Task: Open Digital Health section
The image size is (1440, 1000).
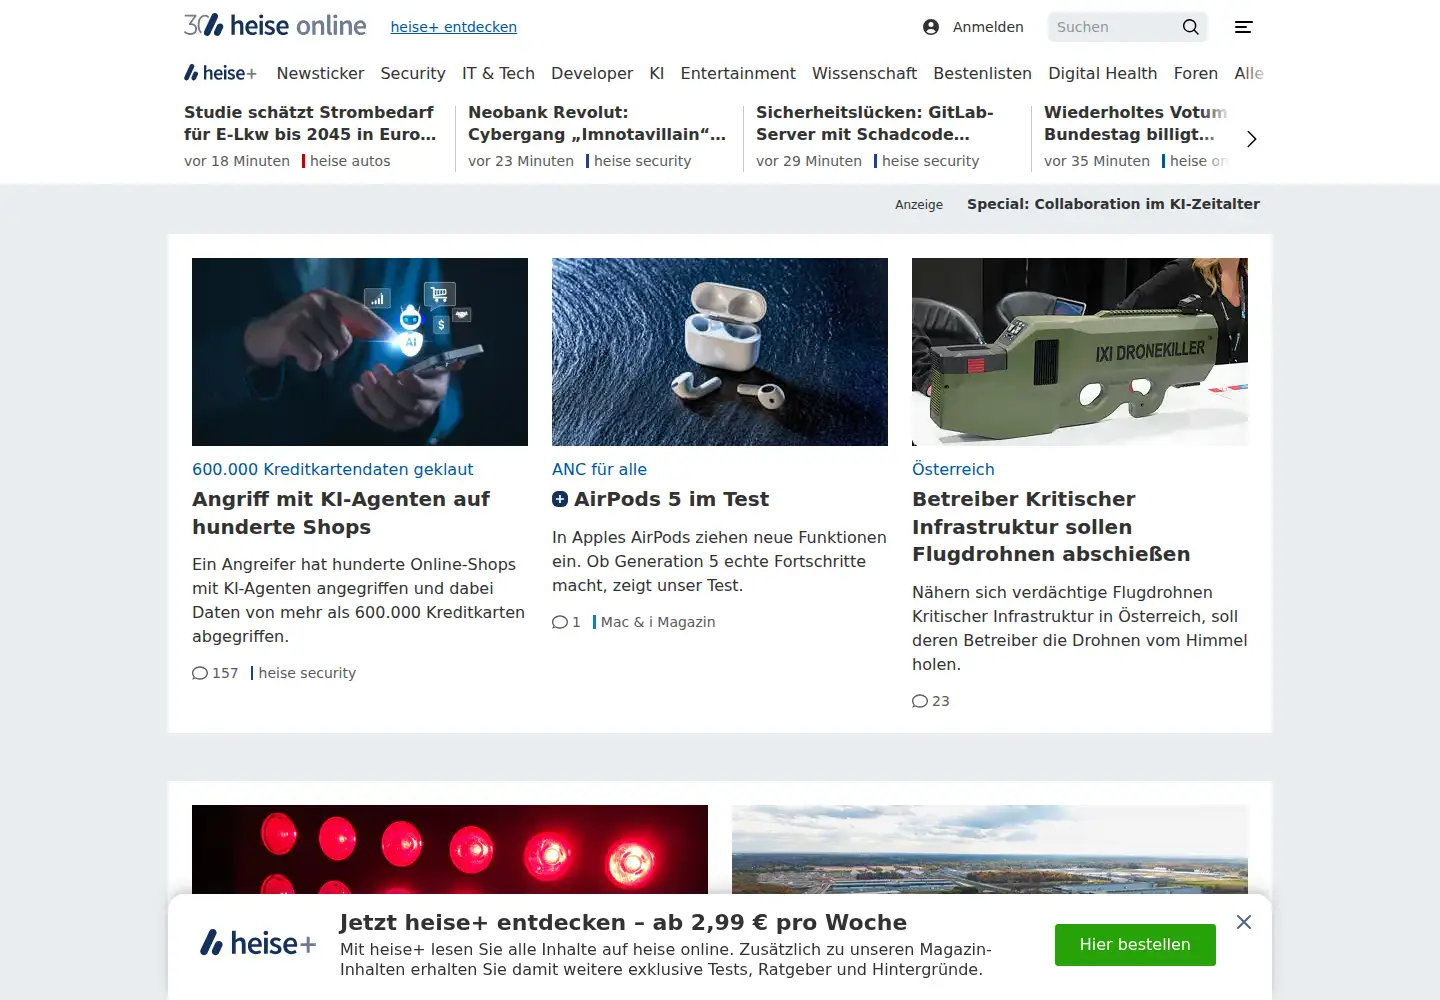Action: pos(1102,73)
